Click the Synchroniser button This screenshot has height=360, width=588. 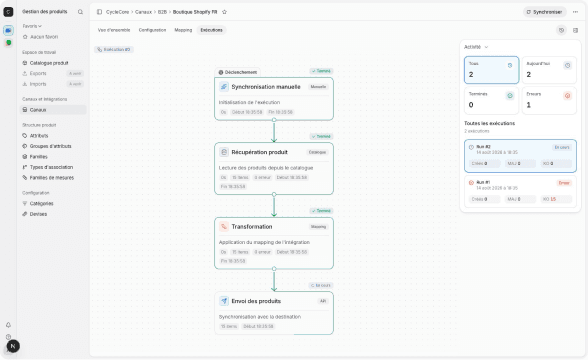tap(544, 12)
